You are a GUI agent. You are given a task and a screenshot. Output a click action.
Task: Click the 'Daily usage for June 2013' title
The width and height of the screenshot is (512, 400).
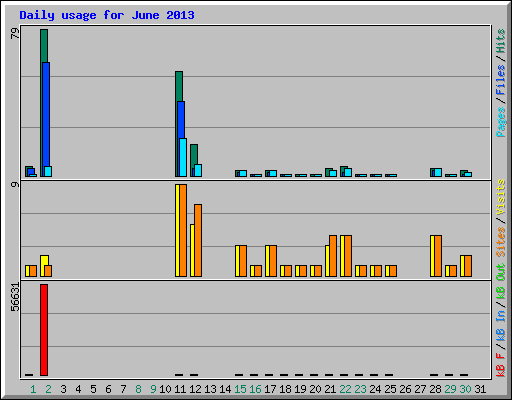(107, 15)
